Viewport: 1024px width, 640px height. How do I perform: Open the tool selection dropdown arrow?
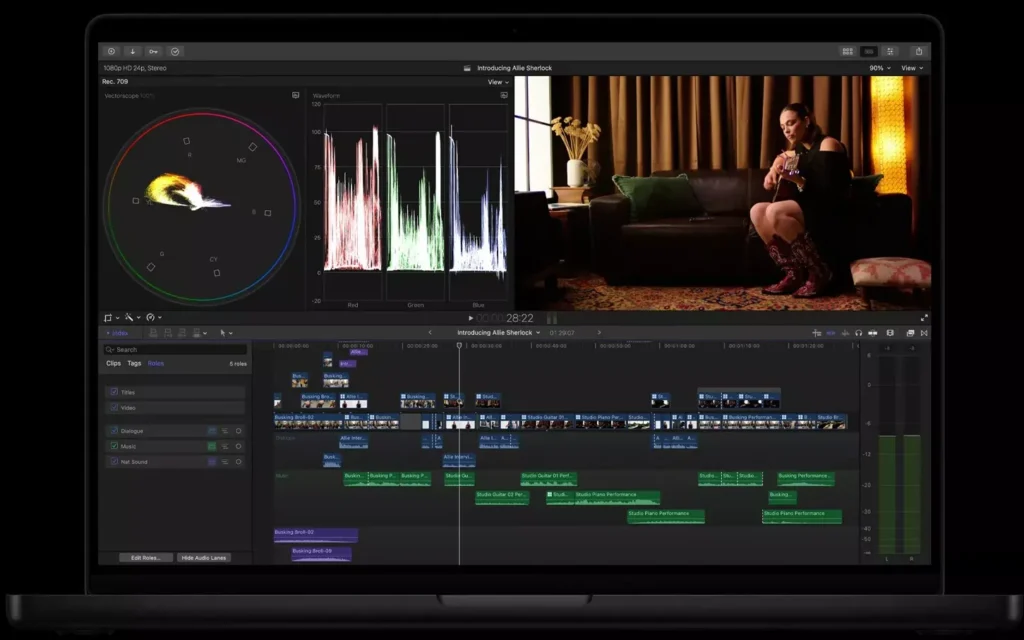pos(231,333)
